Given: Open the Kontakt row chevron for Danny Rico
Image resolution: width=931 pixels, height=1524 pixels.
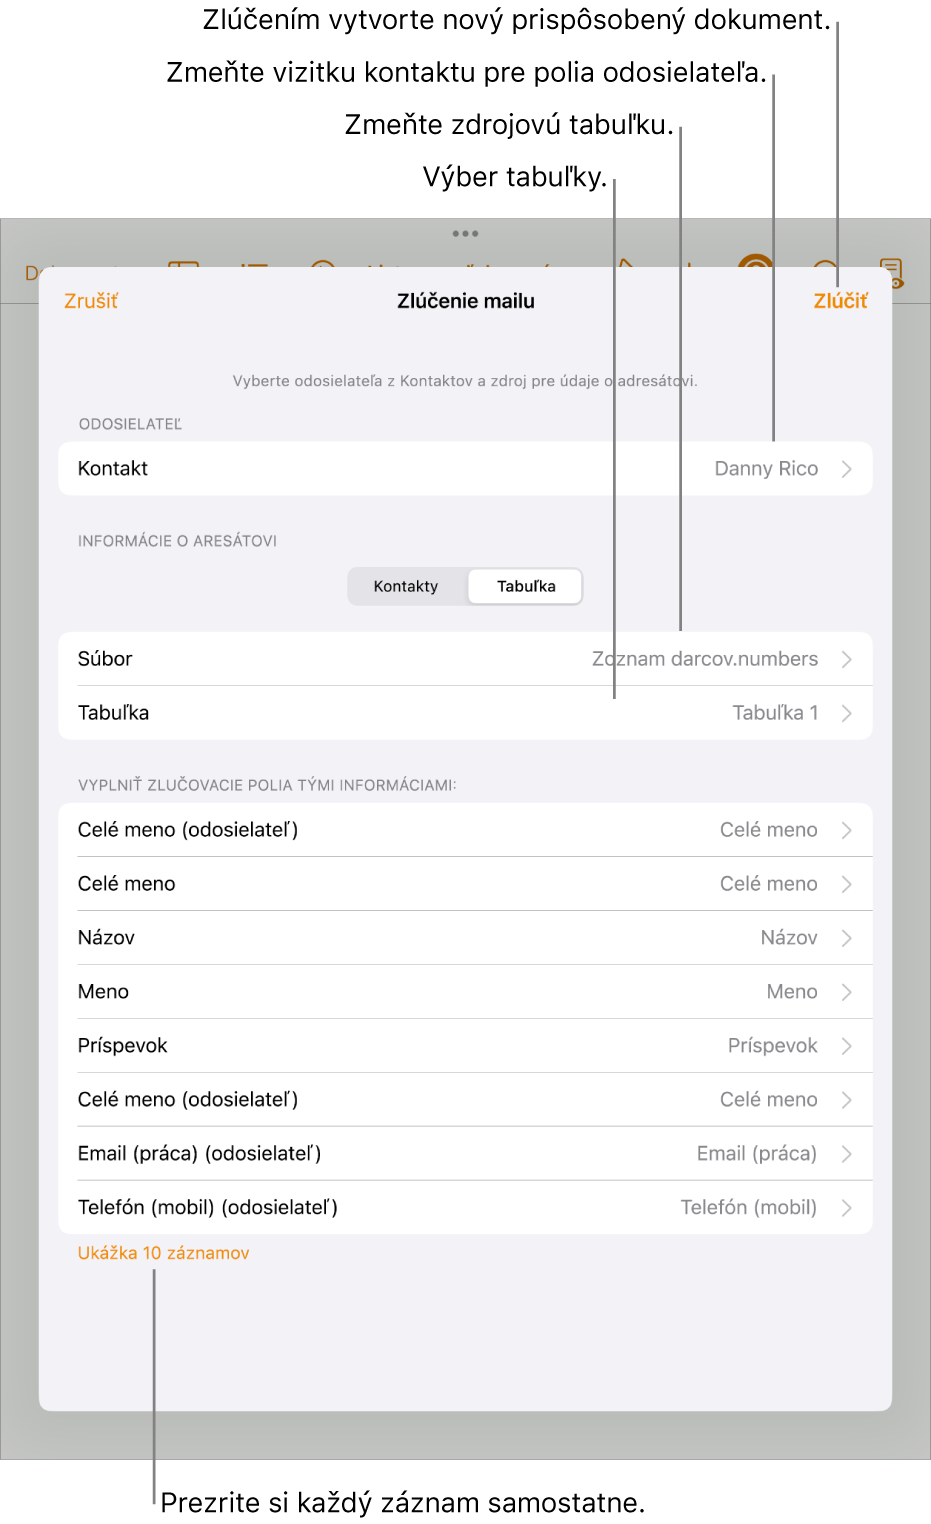Looking at the screenshot, I should tap(846, 469).
